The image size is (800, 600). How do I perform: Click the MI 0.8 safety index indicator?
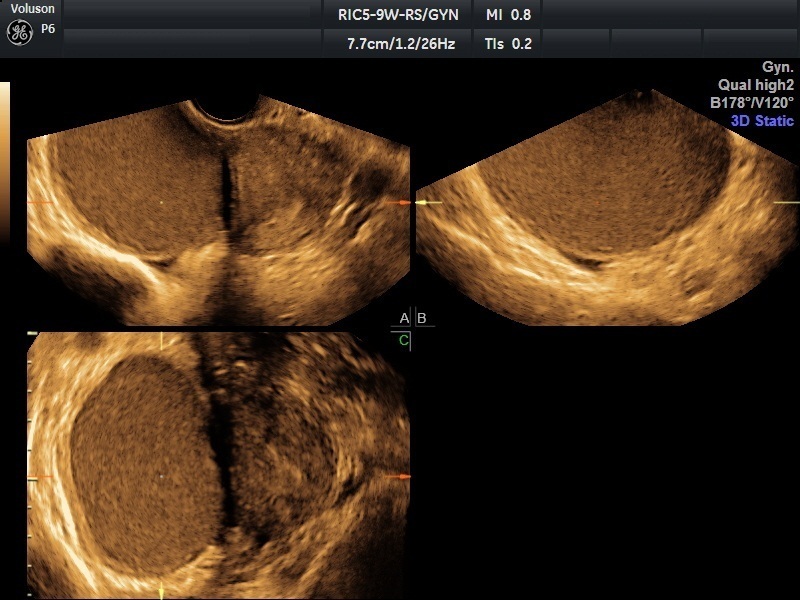[508, 15]
